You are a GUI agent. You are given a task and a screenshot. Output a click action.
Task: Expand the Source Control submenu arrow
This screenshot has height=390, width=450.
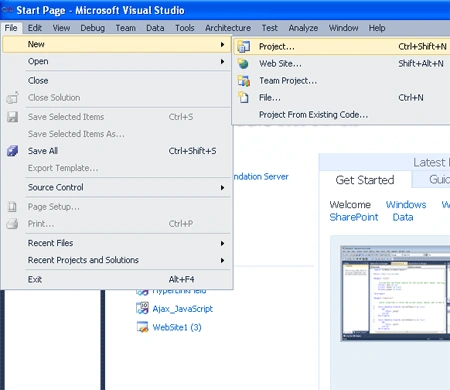[222, 187]
